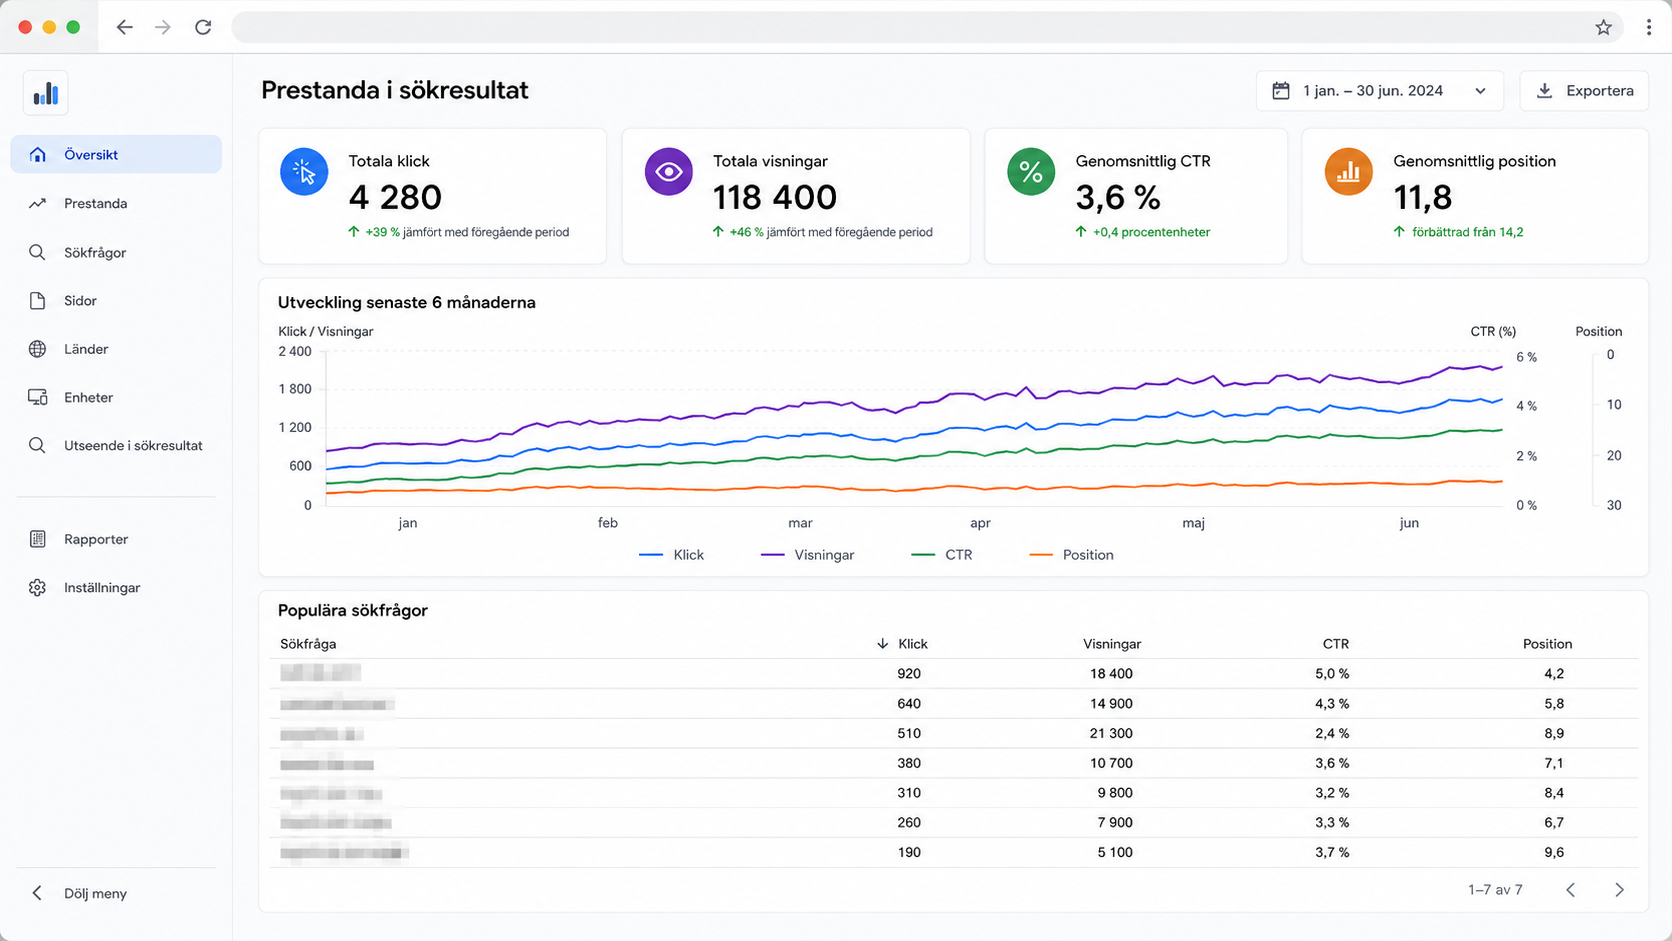Sort table by Position column header

pos(1547,644)
